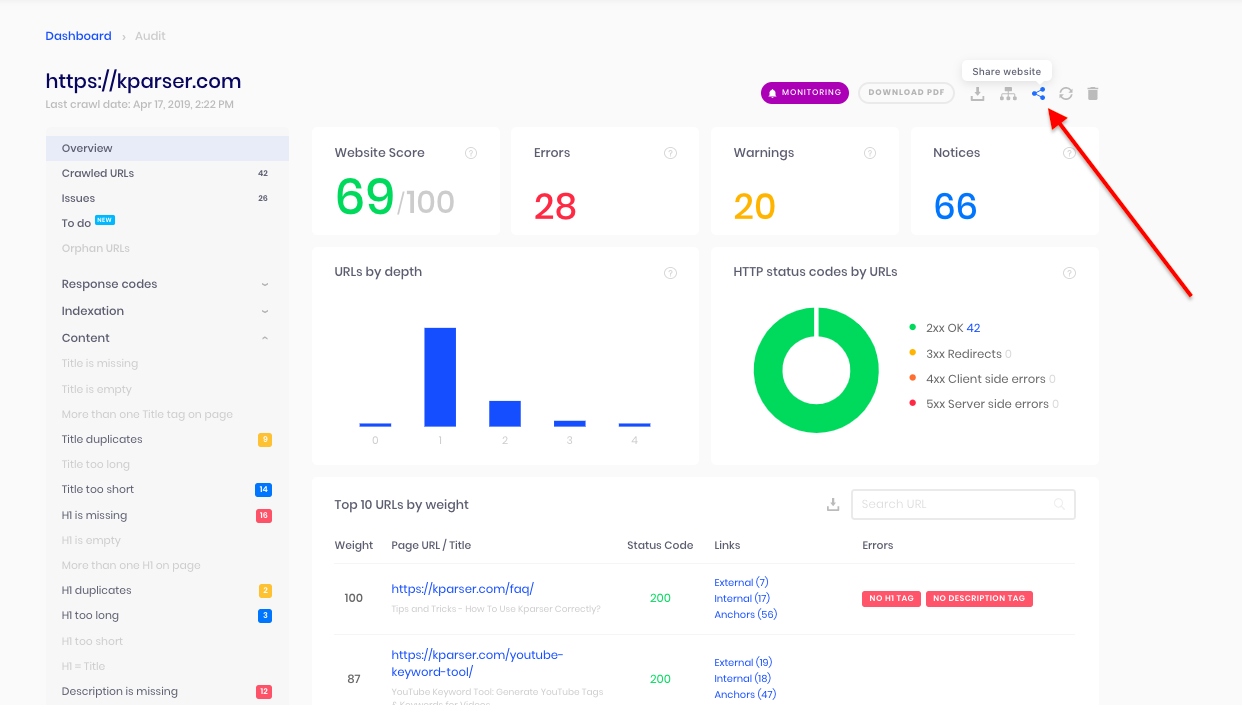
Task: Open the youtube-keyword-tool URL link
Action: [477, 663]
